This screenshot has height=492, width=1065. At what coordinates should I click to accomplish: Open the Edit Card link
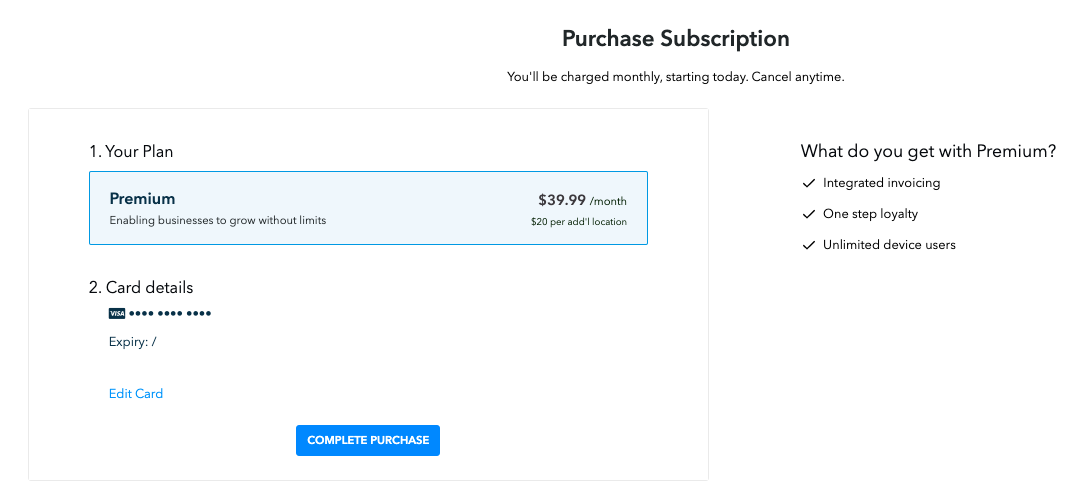(136, 393)
